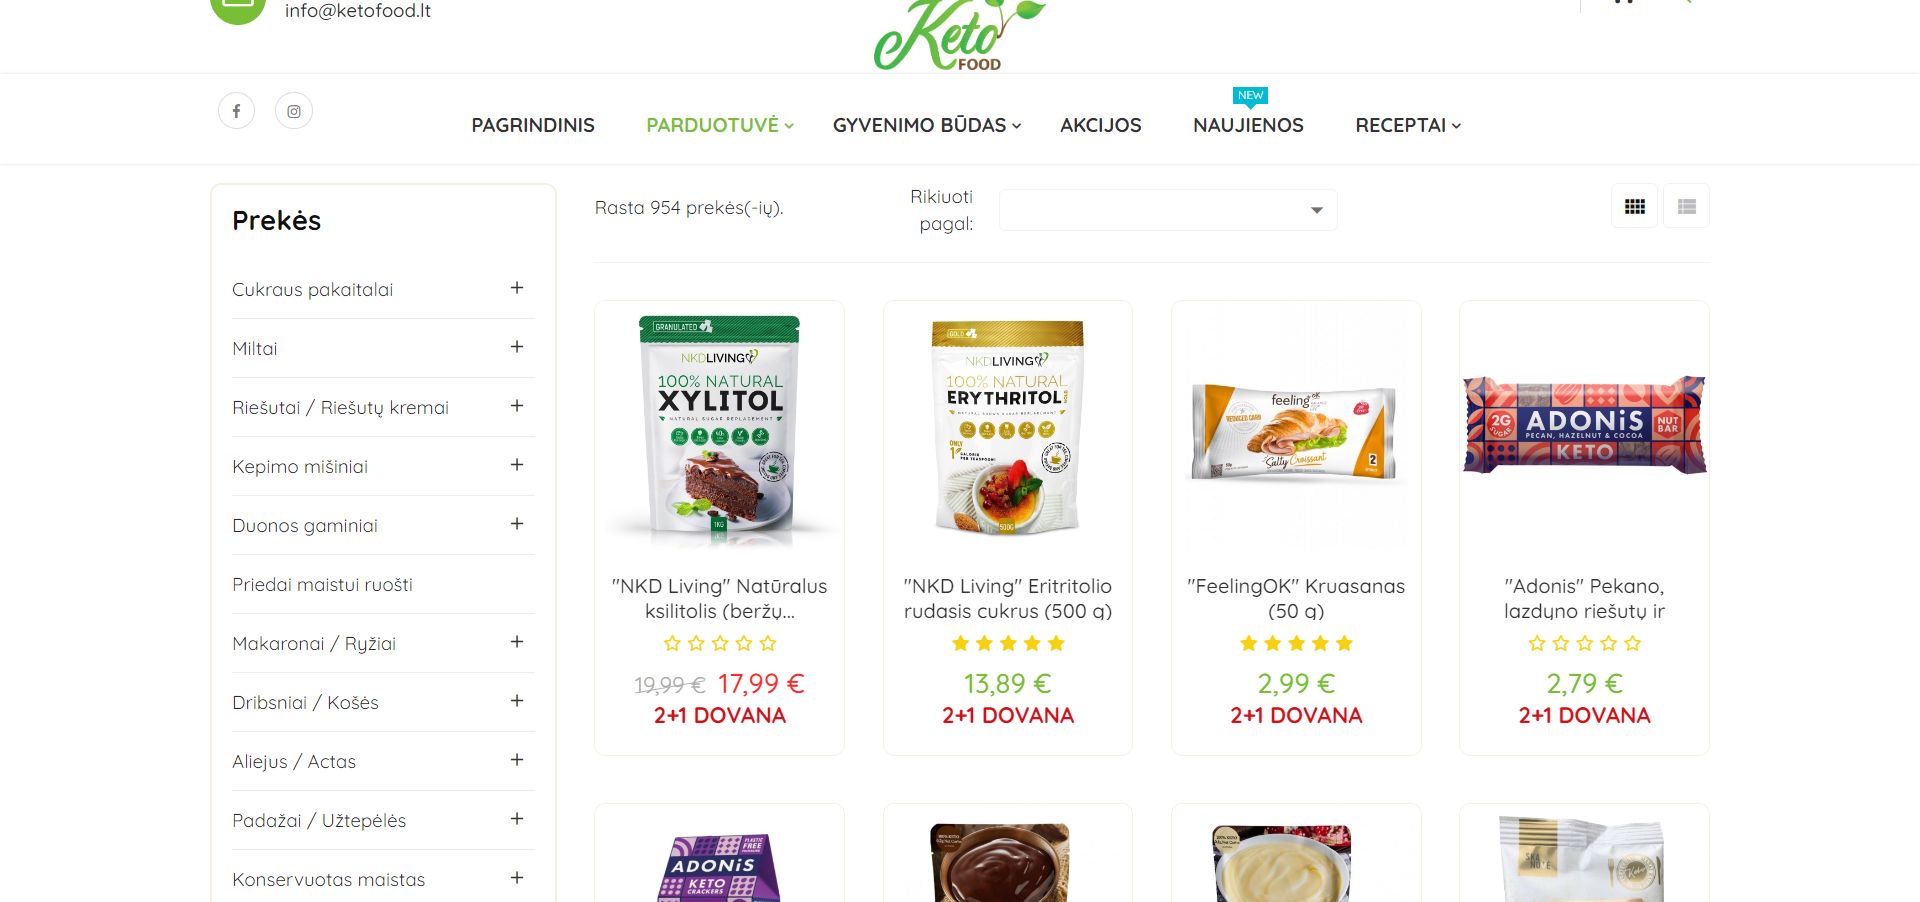
Task: Expand Makaronai / Ryžiai category
Action: point(517,642)
